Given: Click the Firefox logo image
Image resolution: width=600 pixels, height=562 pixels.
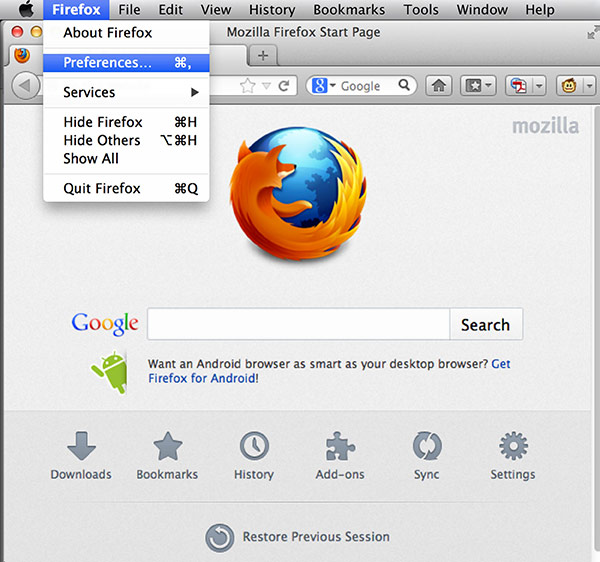Looking at the screenshot, I should click(298, 194).
